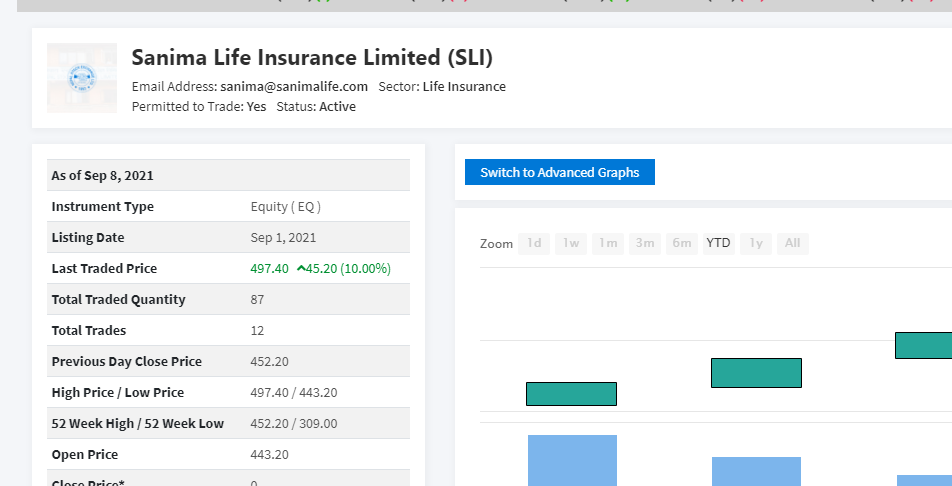Click the As of Sep 8, 2021 row
The height and width of the screenshot is (486, 952).
click(228, 175)
